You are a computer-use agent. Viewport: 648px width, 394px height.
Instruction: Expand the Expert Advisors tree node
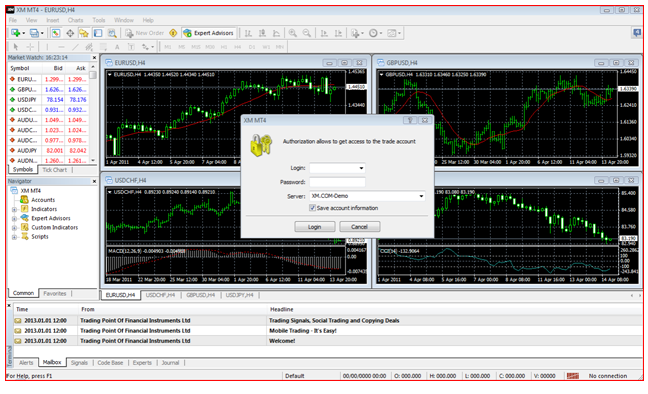pyautogui.click(x=14, y=218)
